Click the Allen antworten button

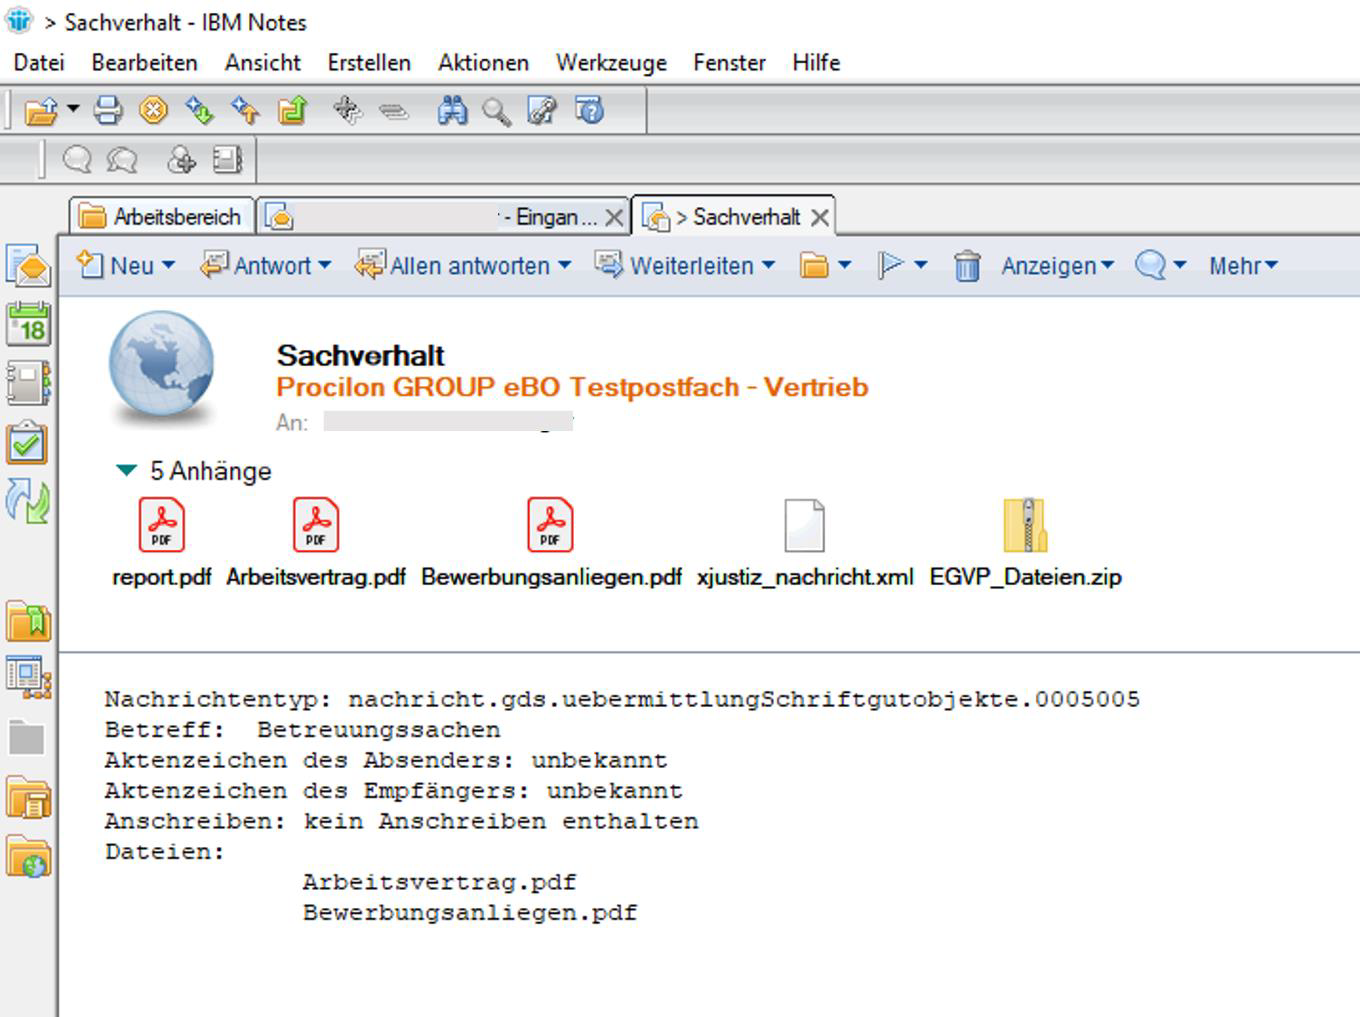click(x=462, y=266)
